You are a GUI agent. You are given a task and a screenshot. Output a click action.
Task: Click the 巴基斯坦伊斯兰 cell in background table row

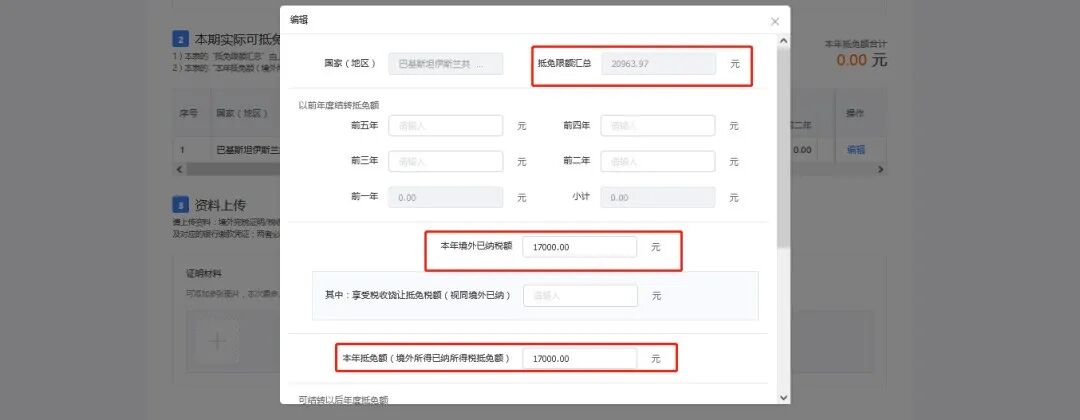click(x=248, y=149)
